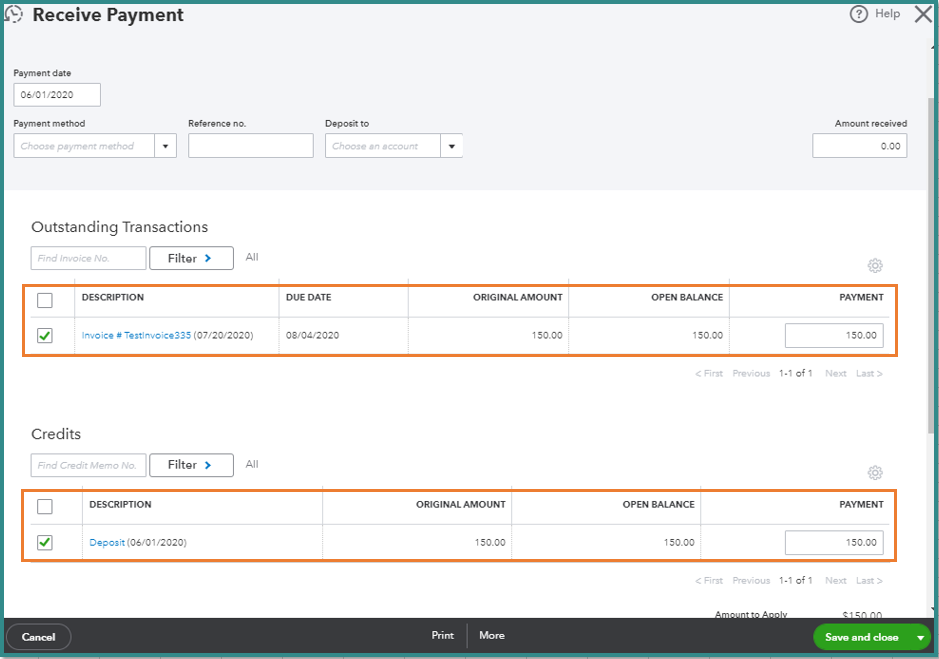Image resolution: width=939 pixels, height=659 pixels.
Task: Click the Cancel button
Action: click(x=38, y=637)
